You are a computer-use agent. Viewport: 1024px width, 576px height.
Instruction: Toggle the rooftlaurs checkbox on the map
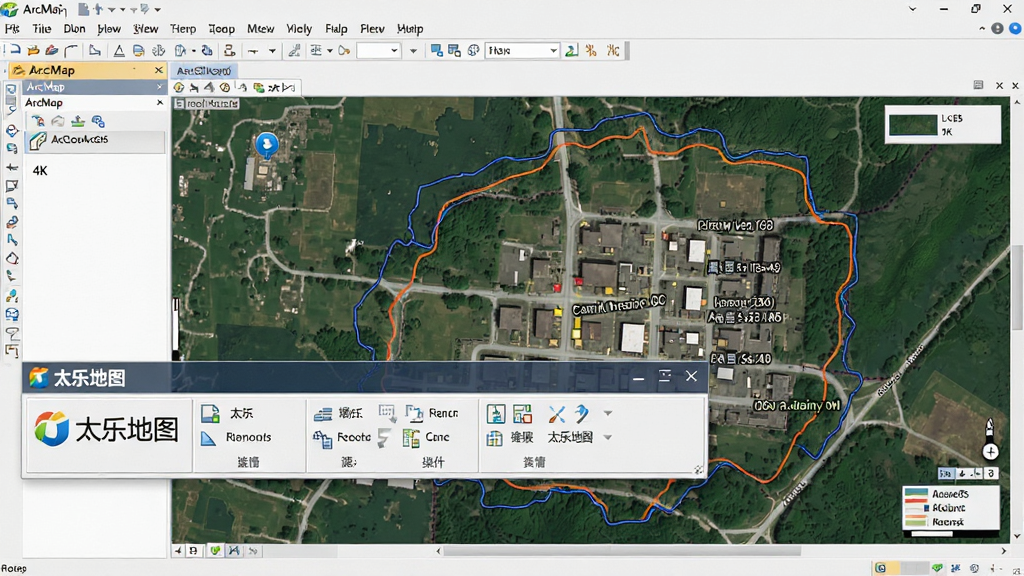(179, 103)
